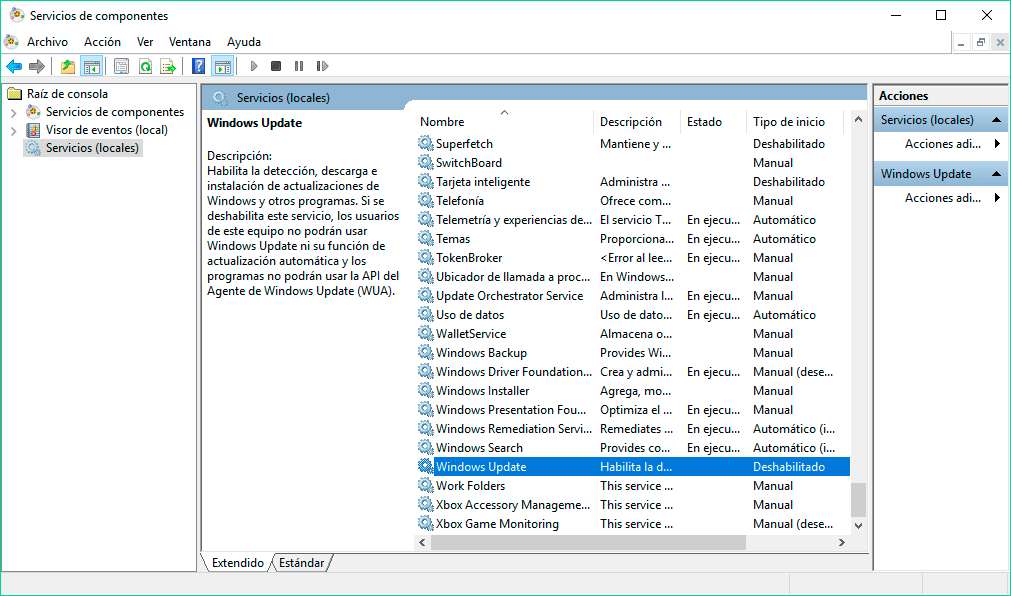Click the horizontal scrollbar right arrow

(841, 542)
